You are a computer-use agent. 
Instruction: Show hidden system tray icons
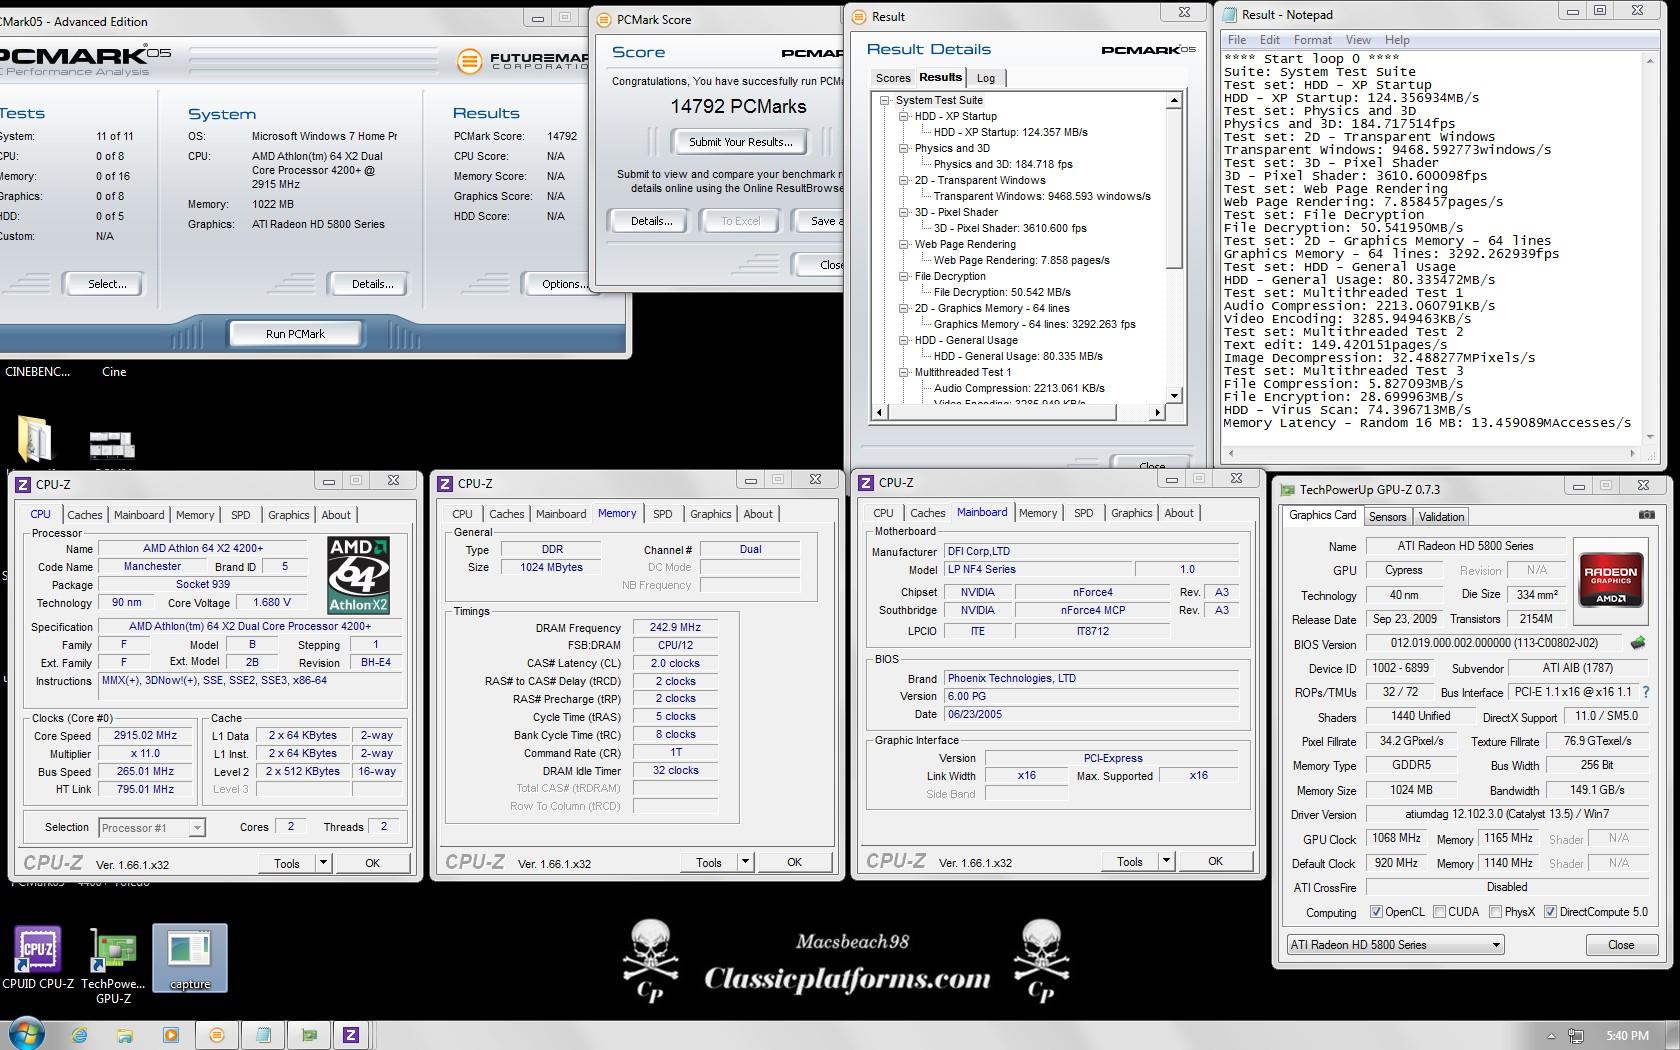pos(1551,1036)
